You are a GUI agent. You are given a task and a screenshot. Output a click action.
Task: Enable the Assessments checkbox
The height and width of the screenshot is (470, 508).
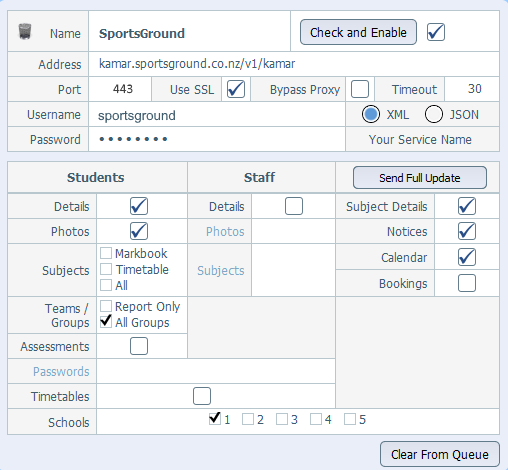pyautogui.click(x=139, y=346)
